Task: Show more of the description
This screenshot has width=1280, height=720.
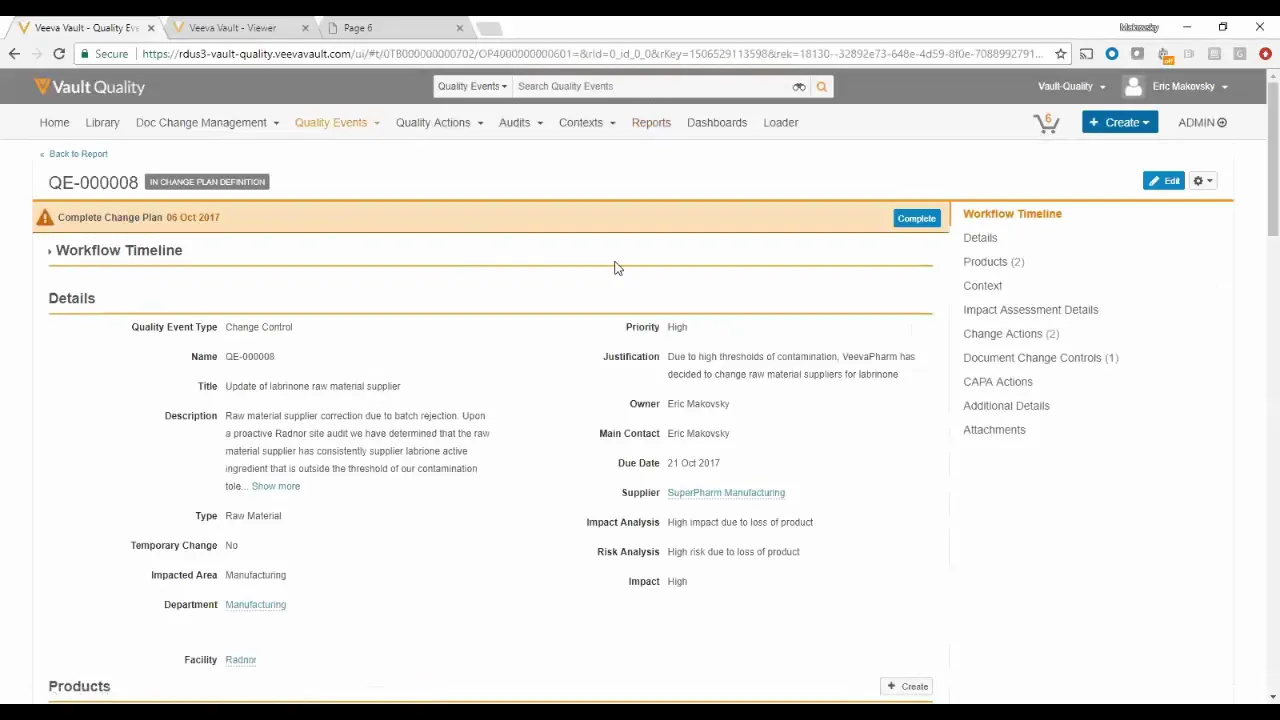Action: tap(276, 487)
